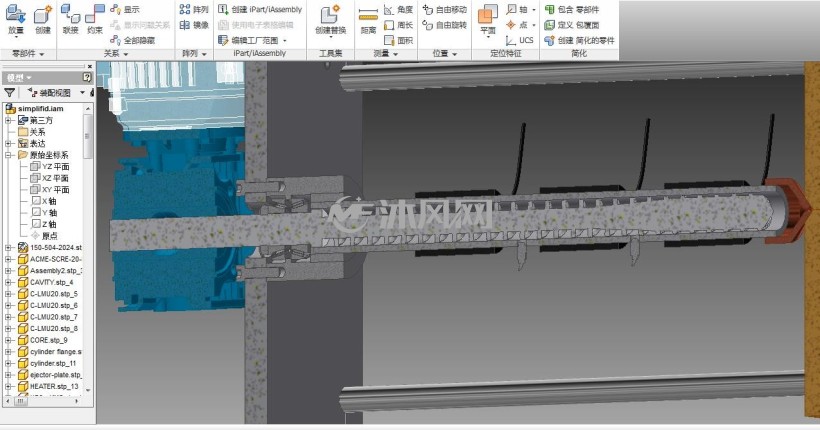820x430 pixels.
Task: Click 全部隐藏 (Hide All) relationships
Action: 132,40
